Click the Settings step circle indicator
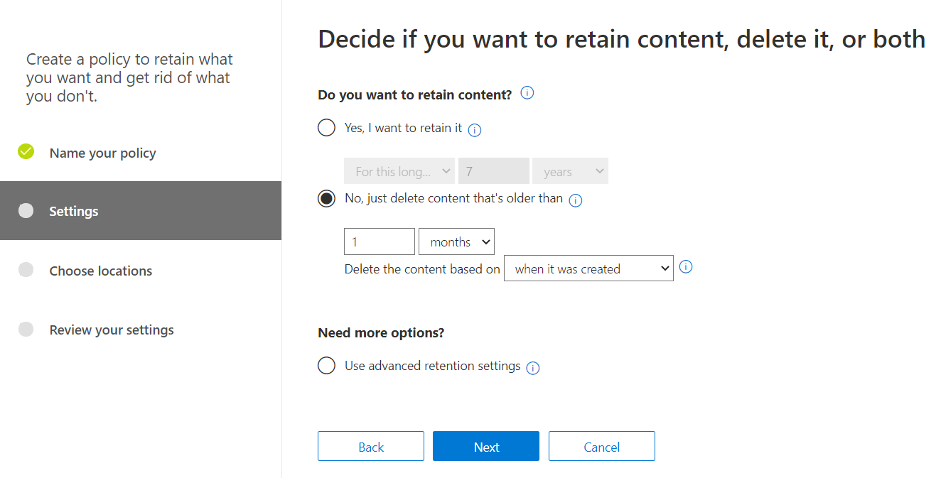This screenshot has height=478, width=936. point(26,210)
